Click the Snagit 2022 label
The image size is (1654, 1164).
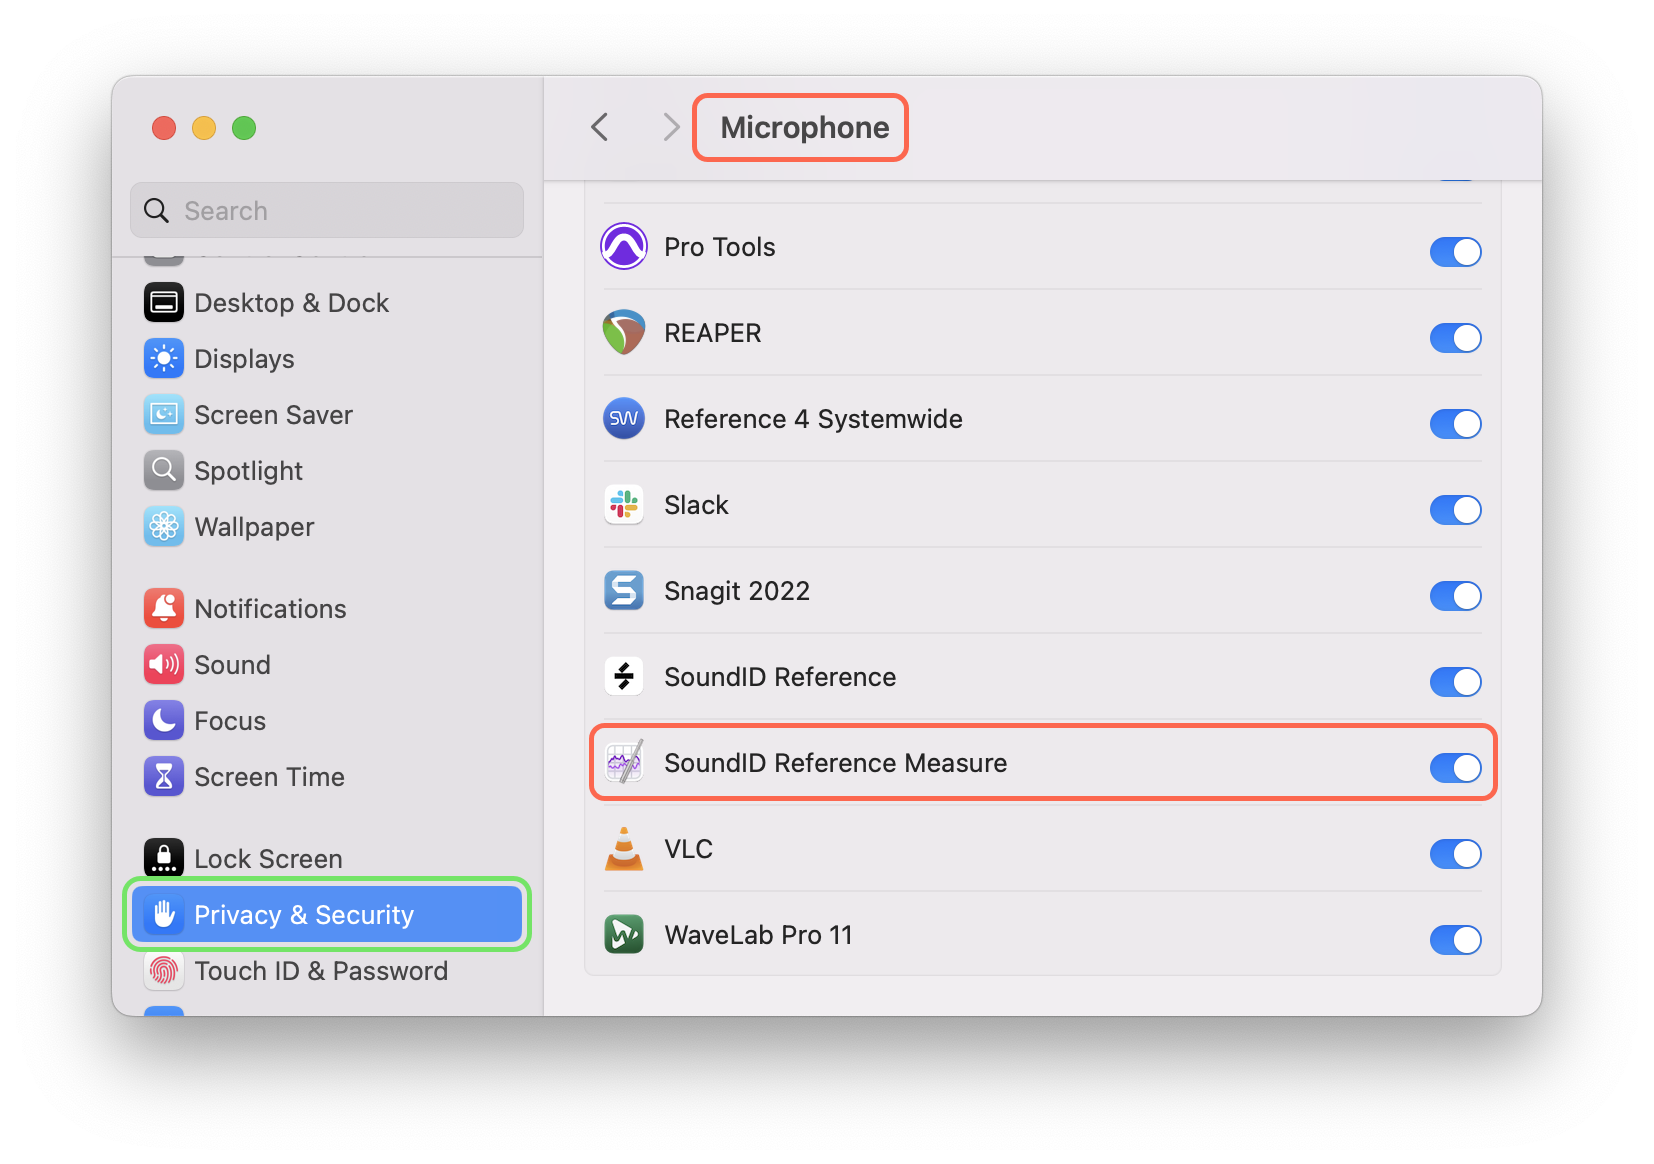point(737,591)
